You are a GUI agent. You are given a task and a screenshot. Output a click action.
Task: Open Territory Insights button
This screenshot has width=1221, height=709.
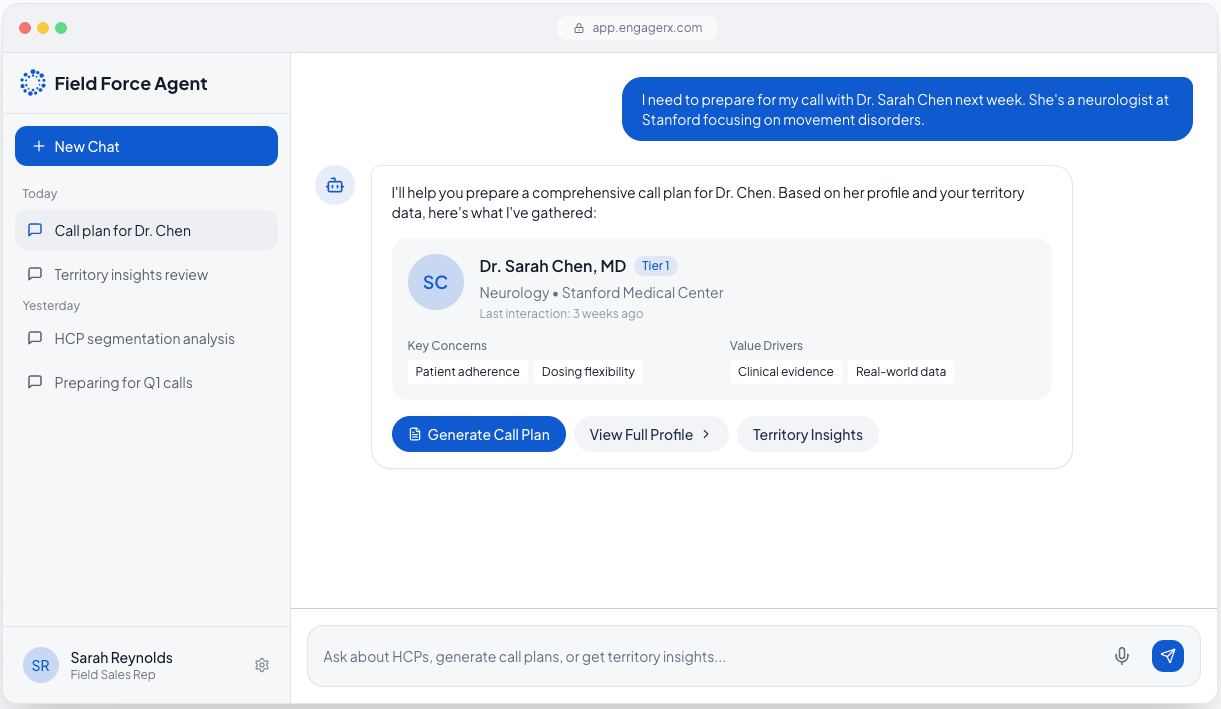tap(808, 434)
